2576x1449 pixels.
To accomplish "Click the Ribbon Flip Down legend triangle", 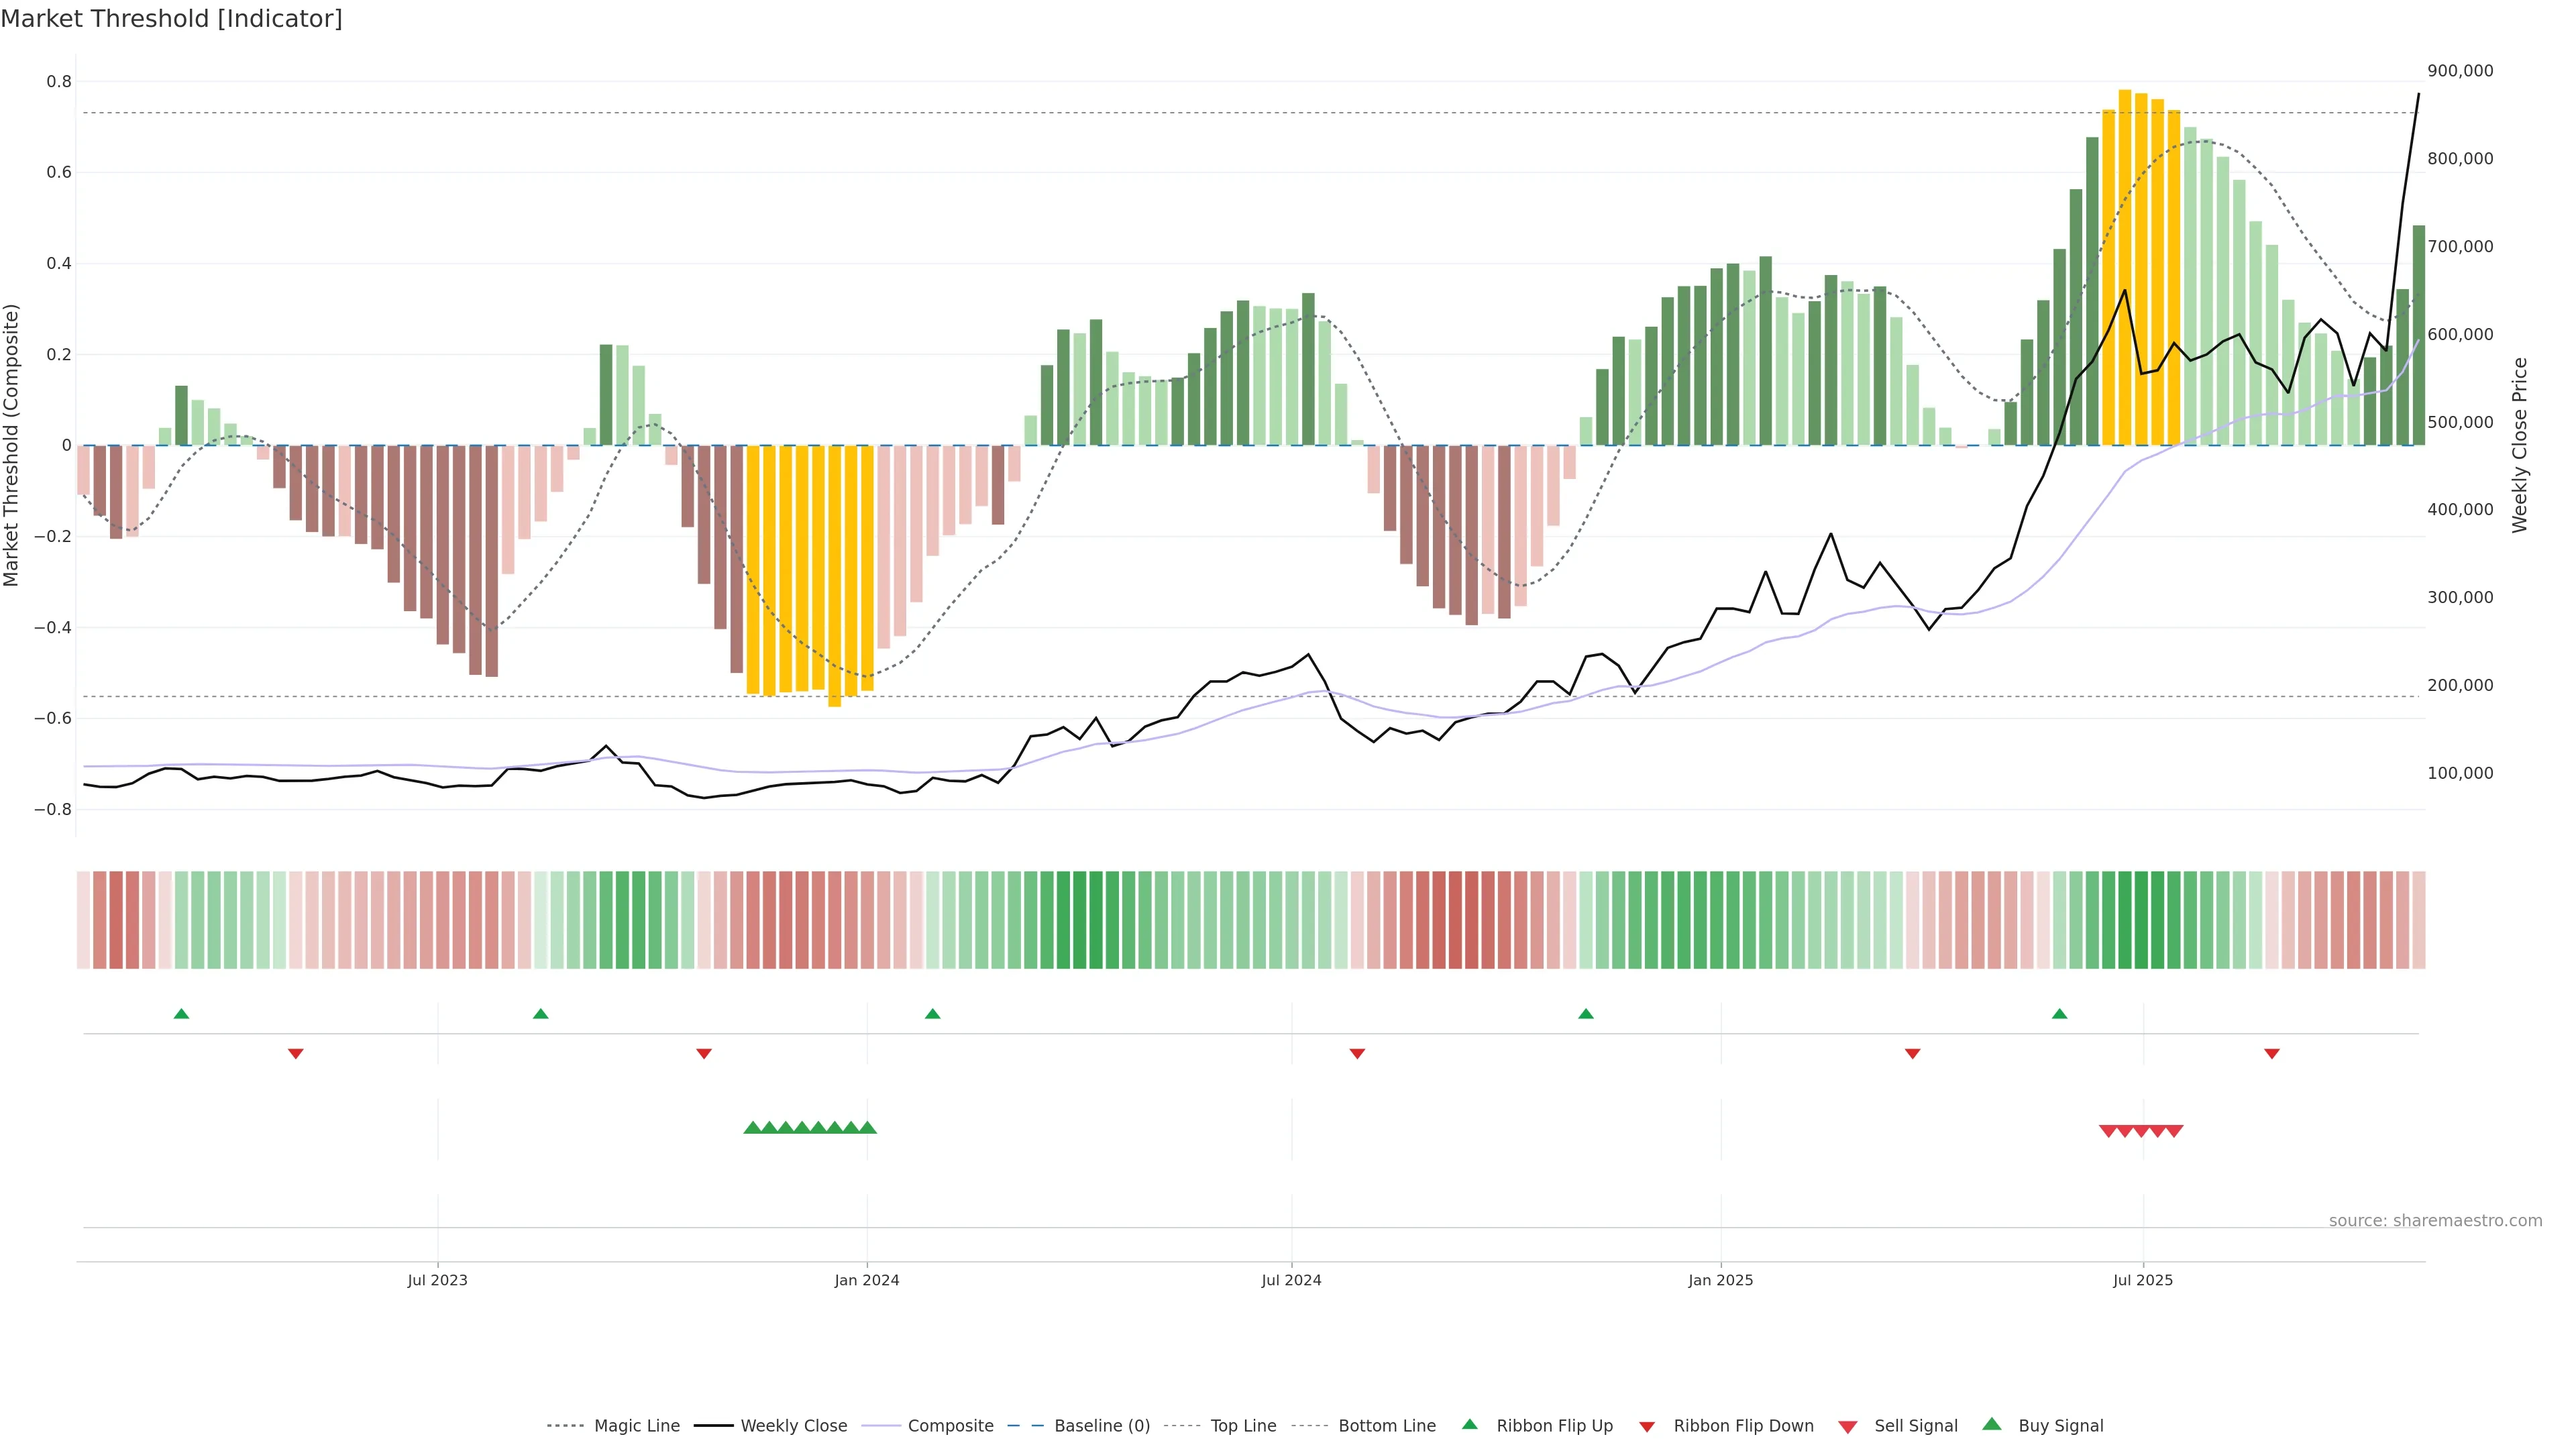I will 1646,1426.
